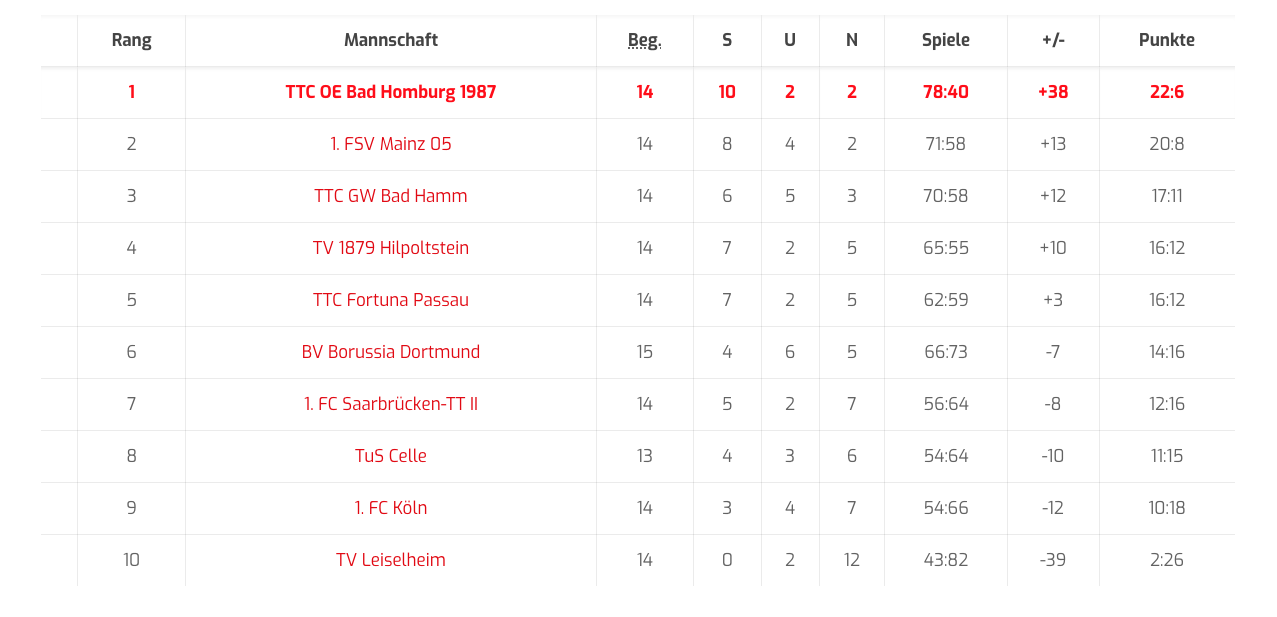The image size is (1277, 617).
Task: Open the 1. FC Köln team link
Action: coord(390,508)
